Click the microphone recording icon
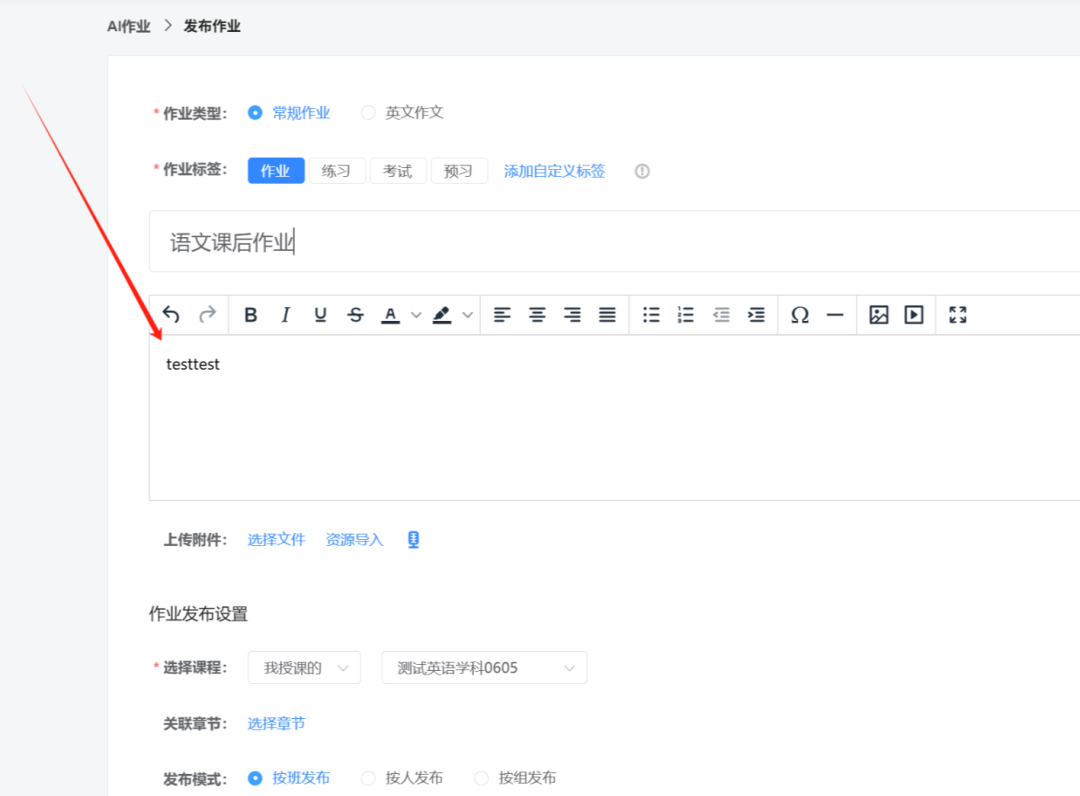 [x=413, y=540]
